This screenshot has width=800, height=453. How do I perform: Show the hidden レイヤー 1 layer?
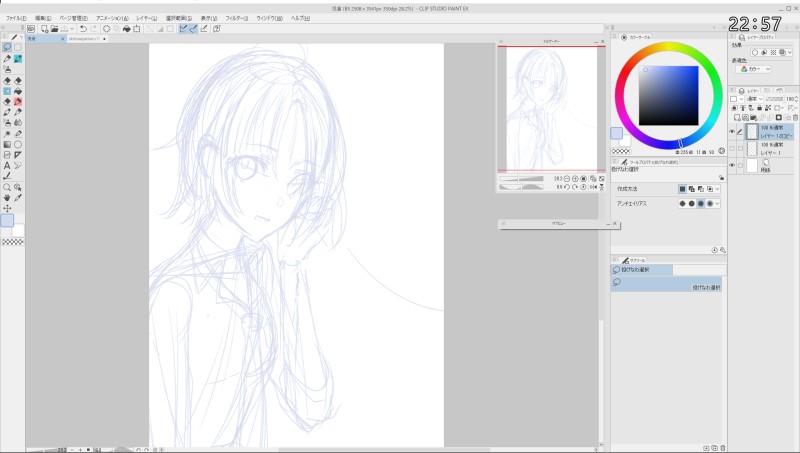732,148
